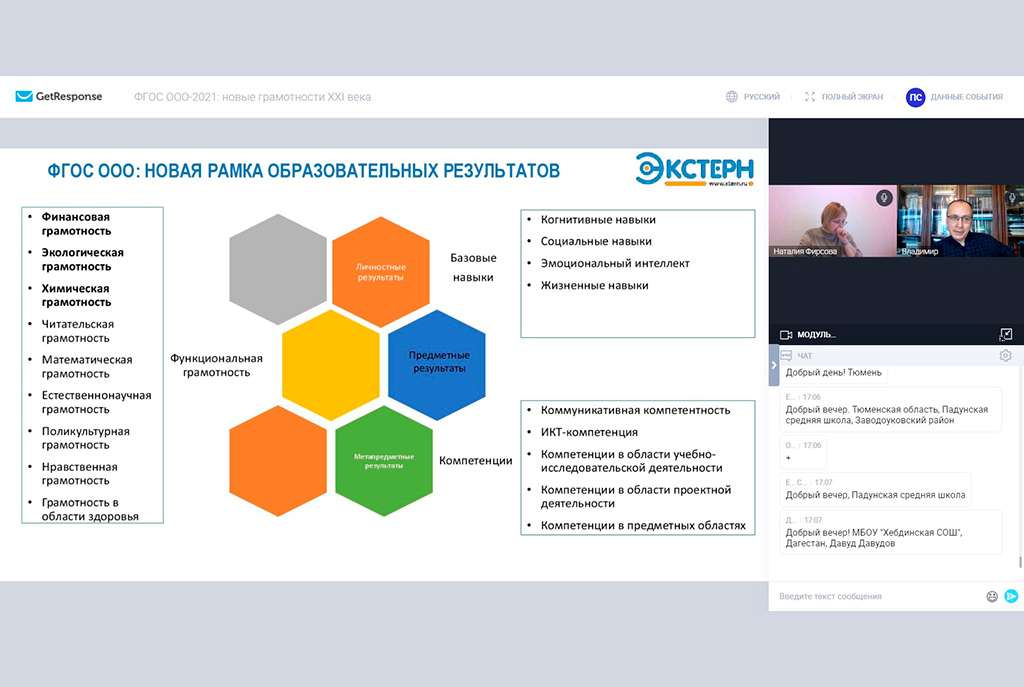Image resolution: width=1024 pixels, height=687 pixels.
Task: Open the emoji picker in chat
Action: (x=992, y=596)
